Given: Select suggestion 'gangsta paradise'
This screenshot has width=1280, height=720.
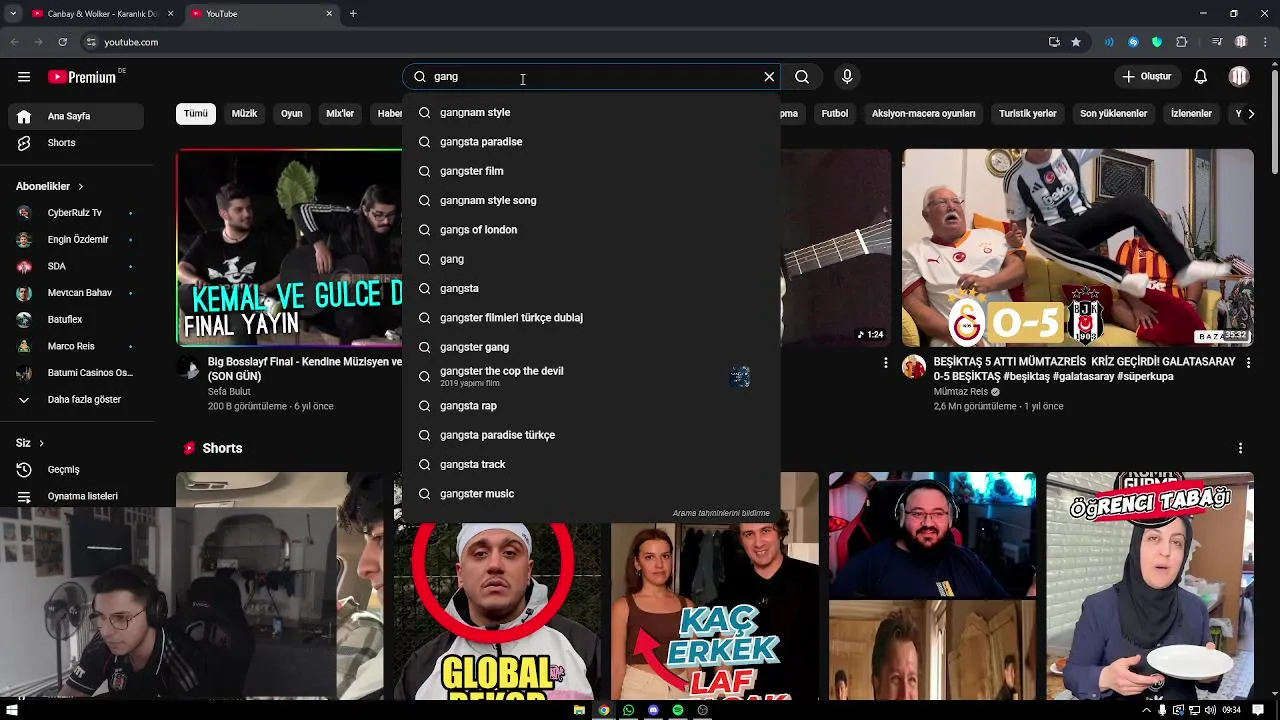Looking at the screenshot, I should click(591, 142).
